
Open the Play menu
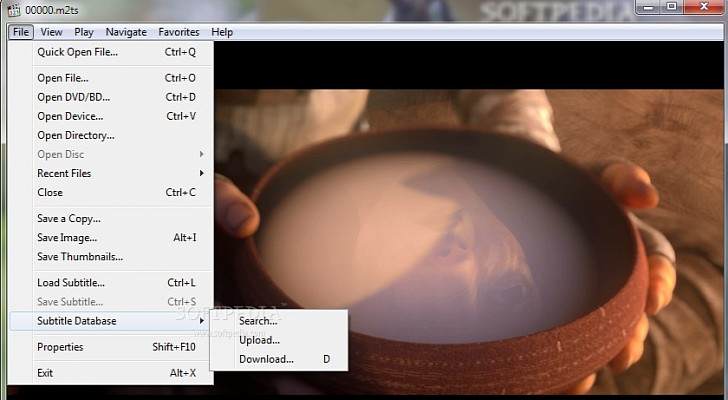click(x=84, y=32)
